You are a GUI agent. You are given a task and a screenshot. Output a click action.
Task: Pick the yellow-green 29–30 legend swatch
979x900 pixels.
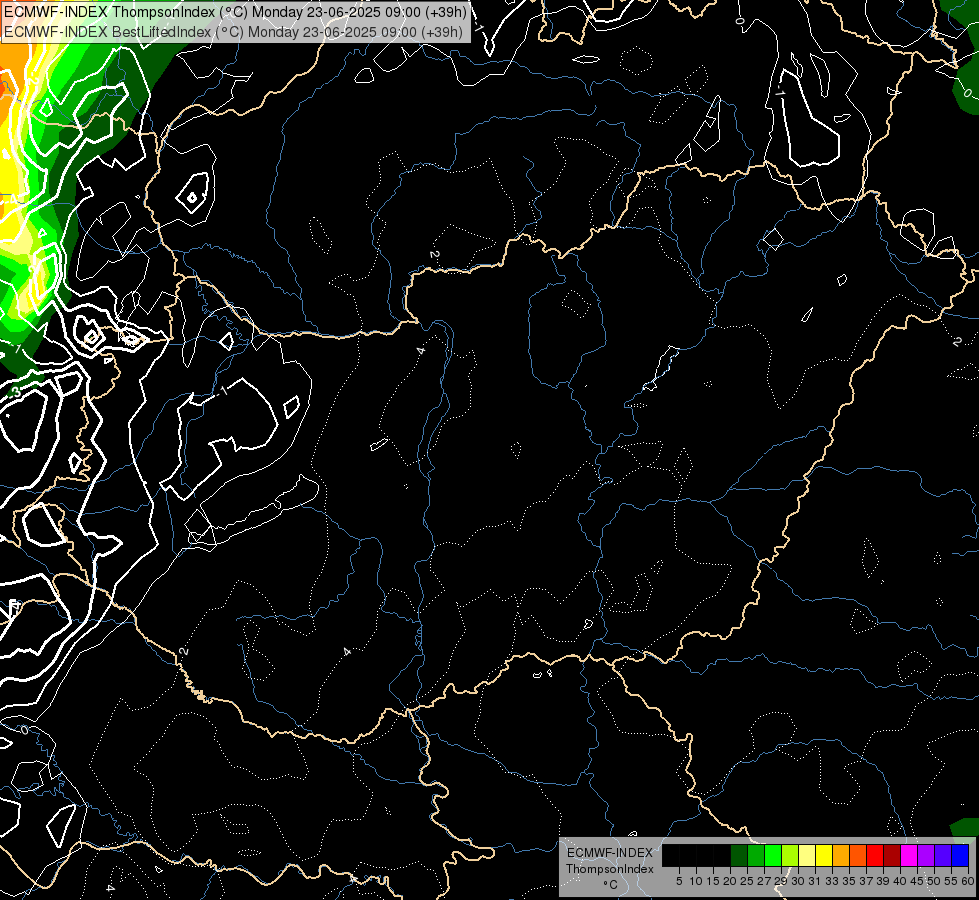(x=790, y=855)
